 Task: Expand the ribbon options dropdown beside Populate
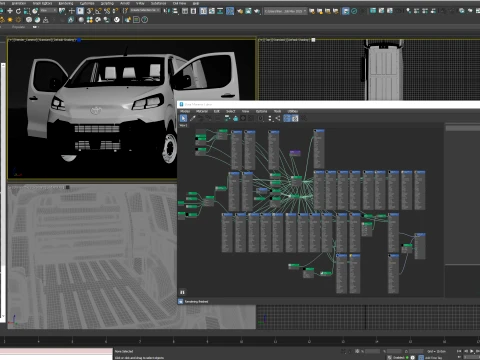[35, 27]
